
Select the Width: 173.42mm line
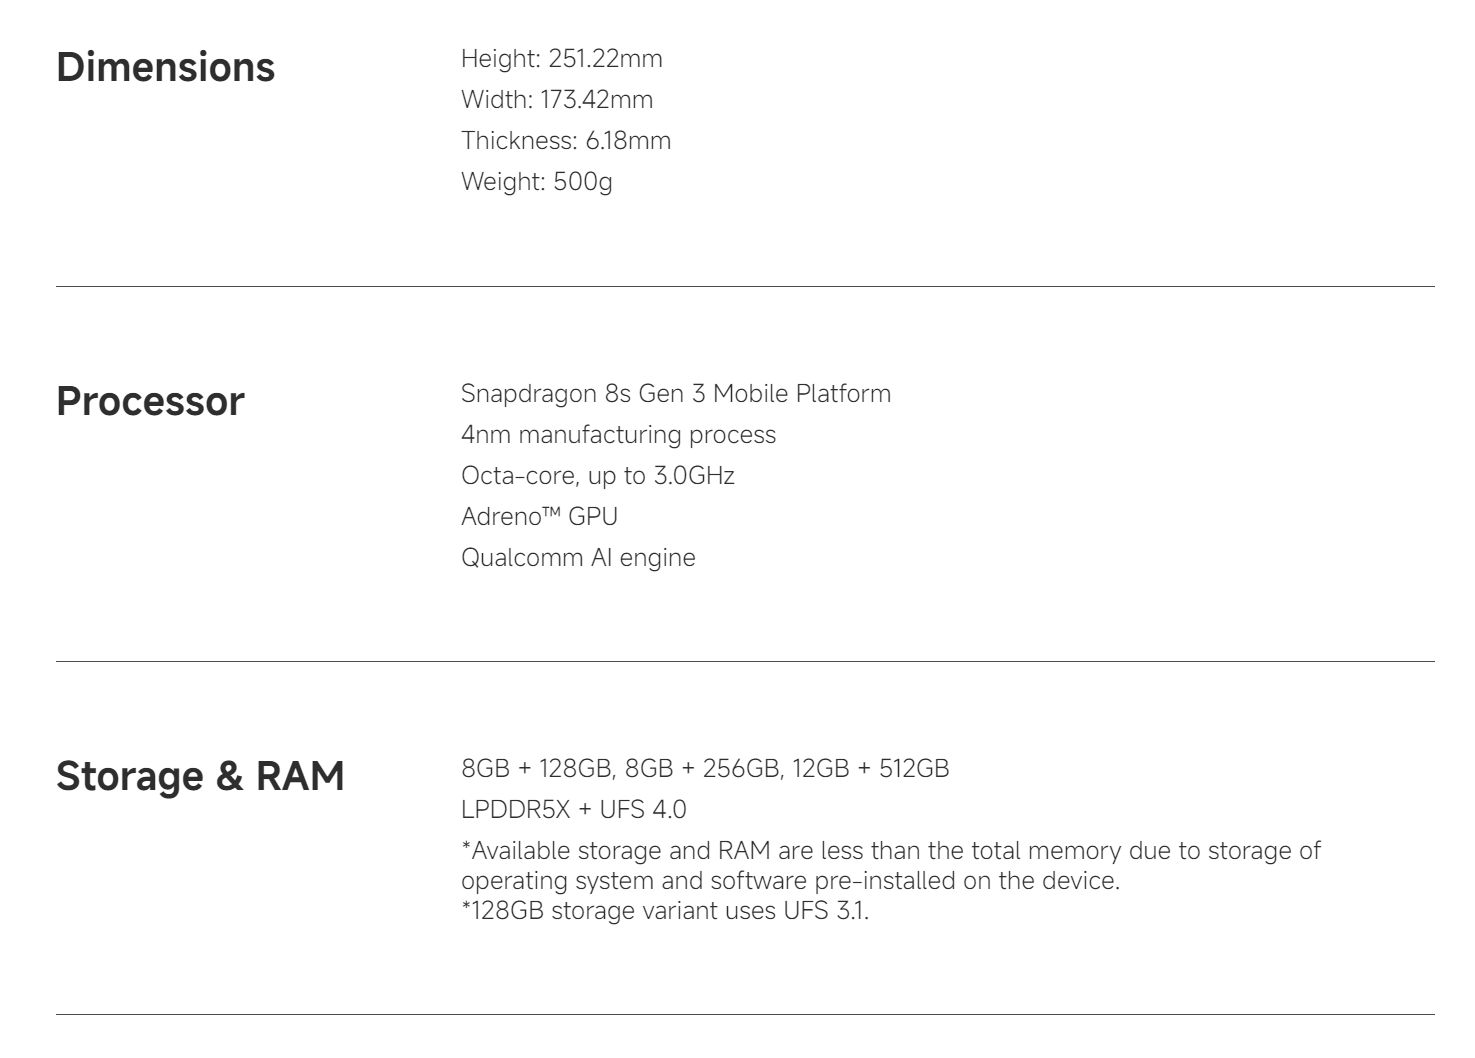coord(557,100)
